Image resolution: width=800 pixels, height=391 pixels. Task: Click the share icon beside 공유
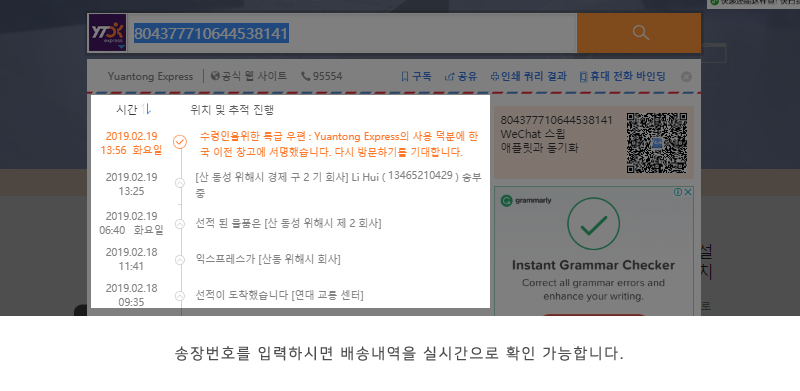(x=449, y=77)
